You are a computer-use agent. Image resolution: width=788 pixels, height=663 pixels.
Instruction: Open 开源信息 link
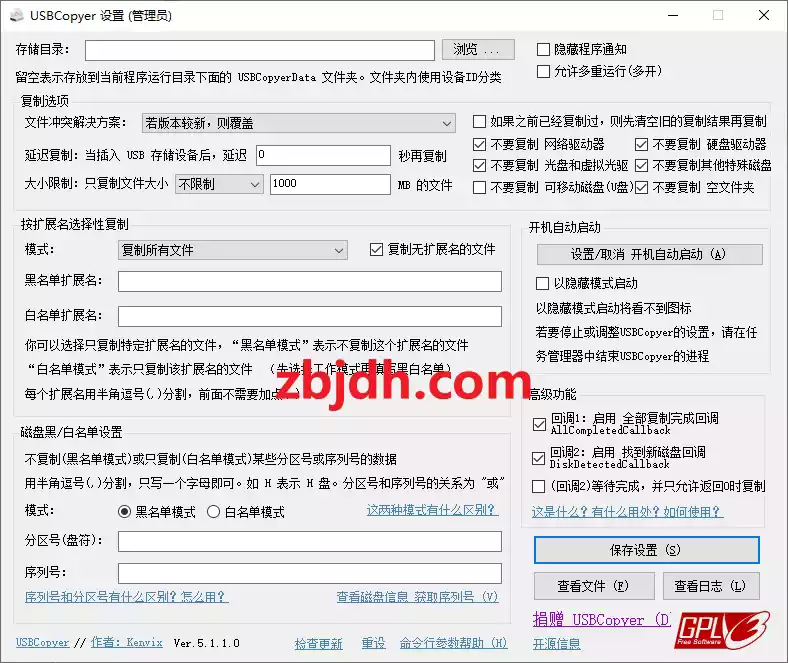(557, 644)
